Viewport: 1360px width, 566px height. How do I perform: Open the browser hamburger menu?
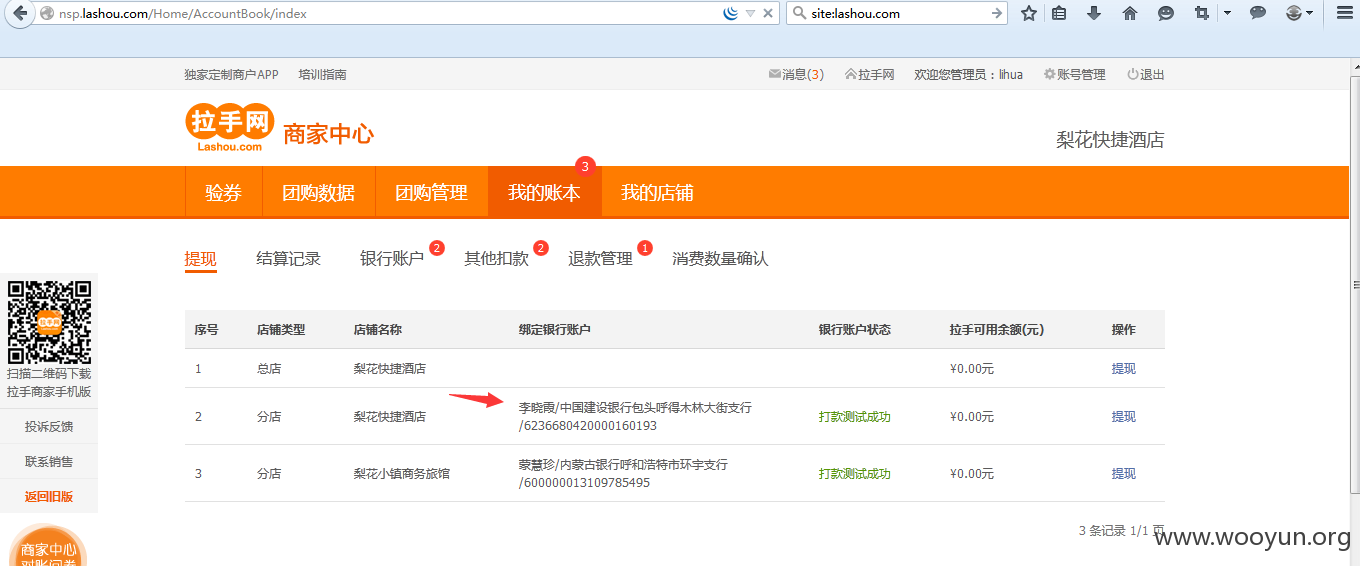1344,14
